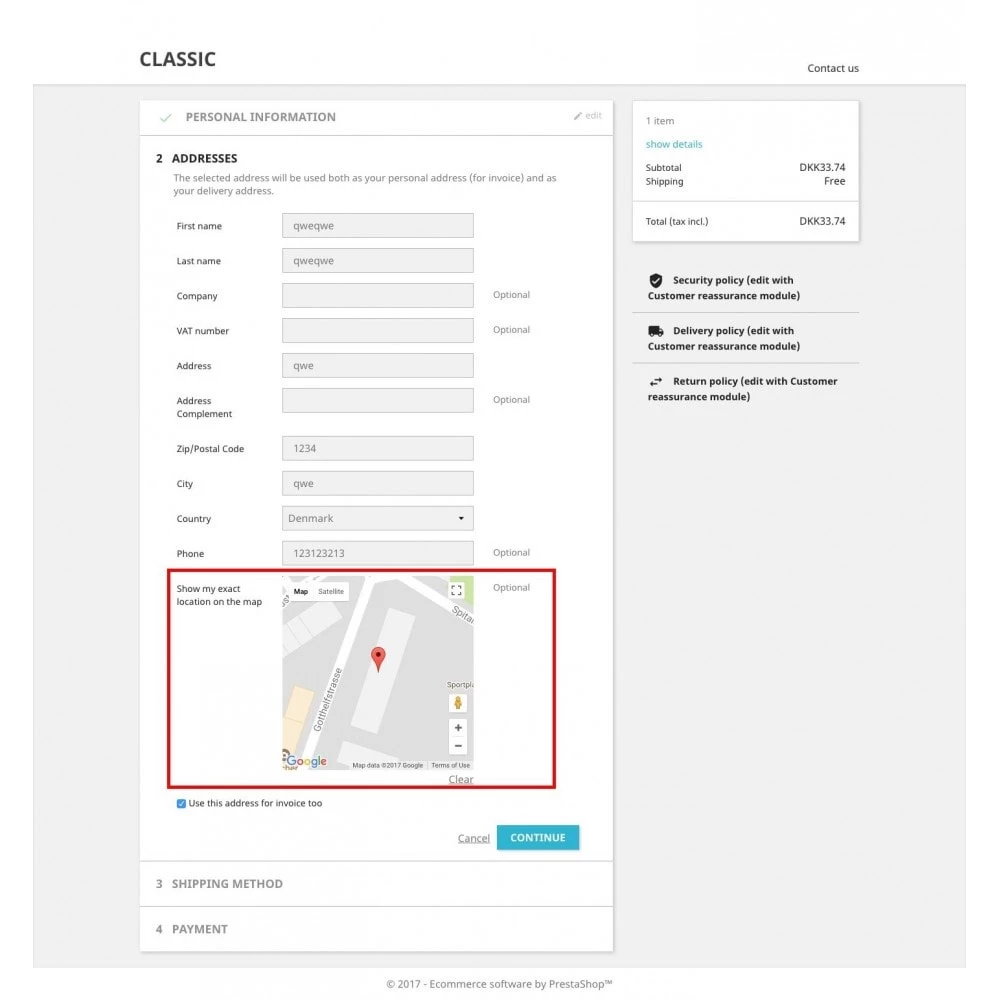This screenshot has height=1000, width=1000.
Task: Focus the First name field
Action: pos(378,226)
